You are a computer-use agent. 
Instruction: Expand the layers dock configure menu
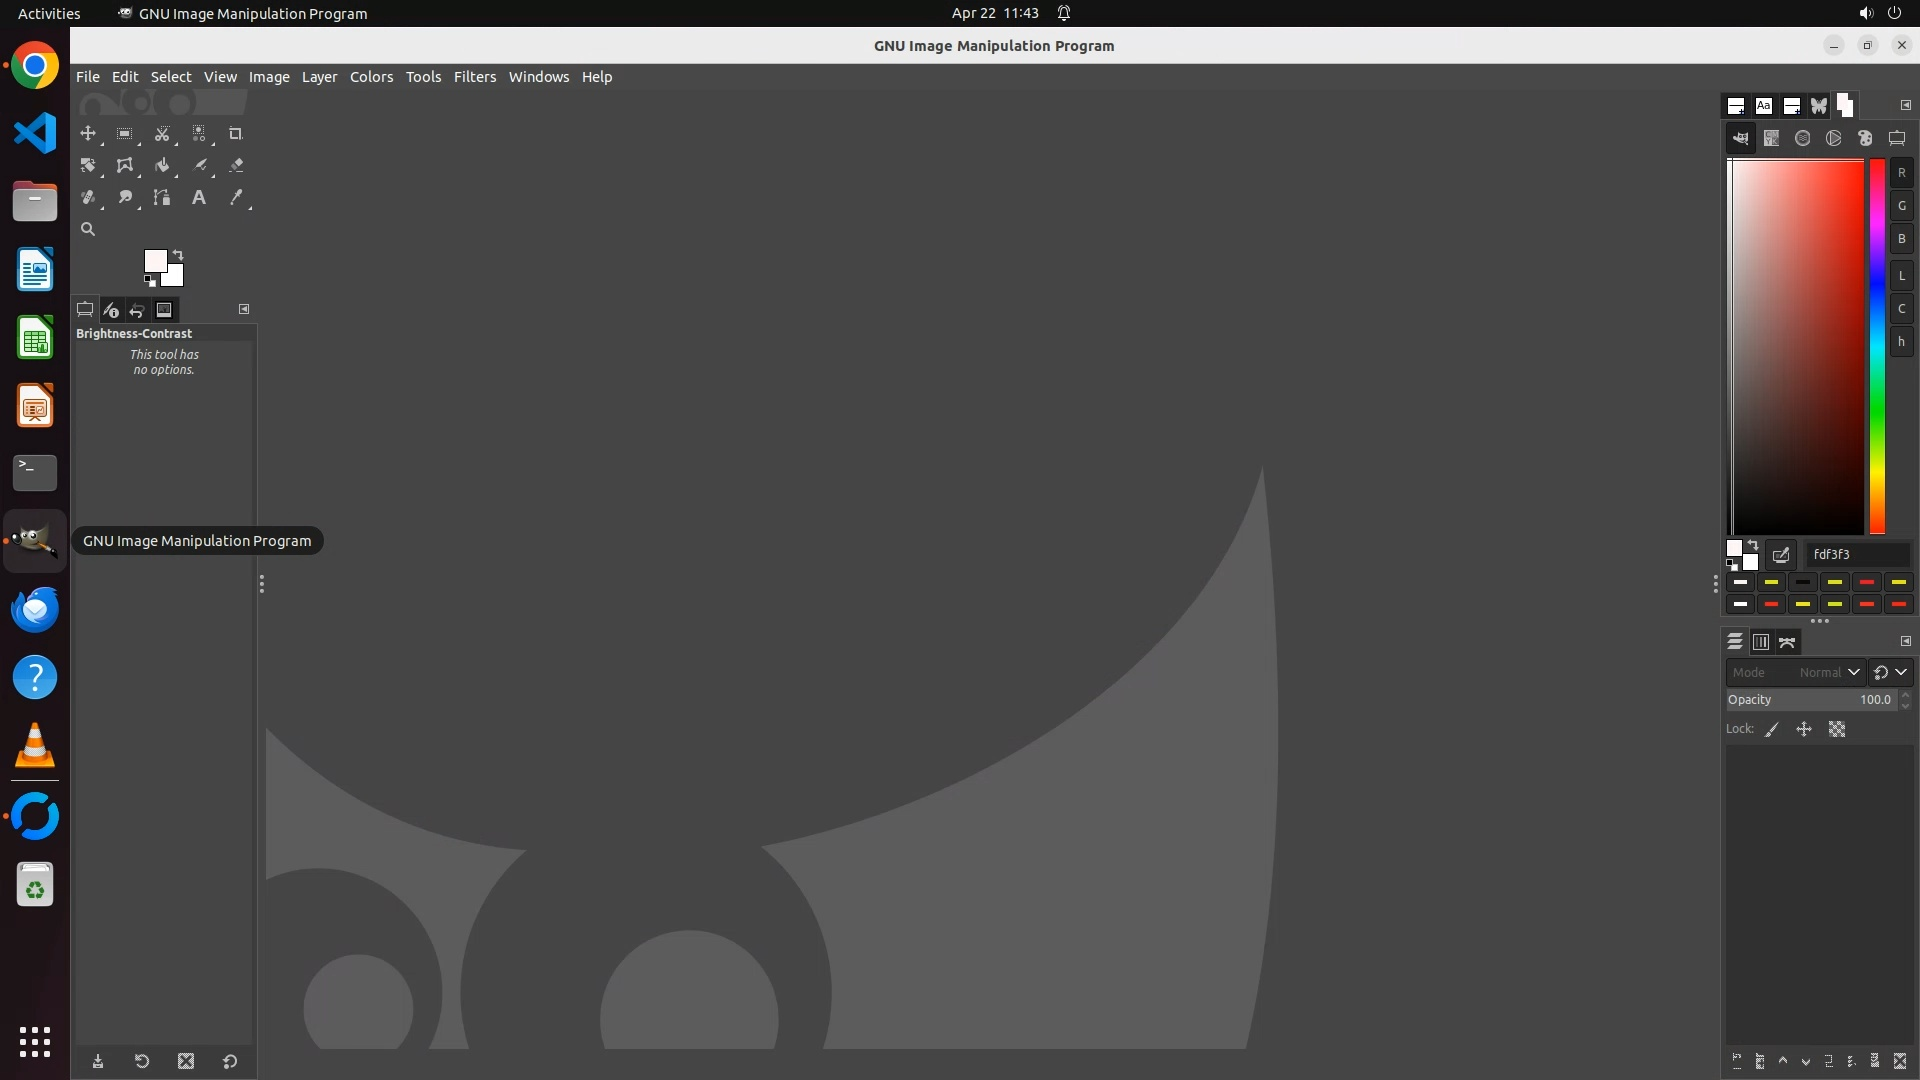coord(1905,641)
